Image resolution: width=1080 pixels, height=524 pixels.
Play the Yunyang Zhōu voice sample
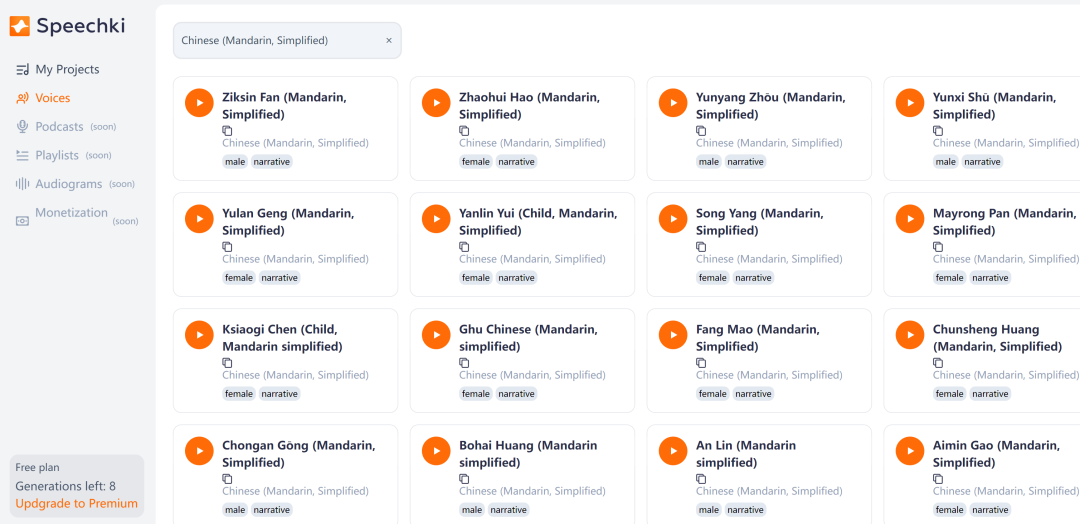coord(673,102)
